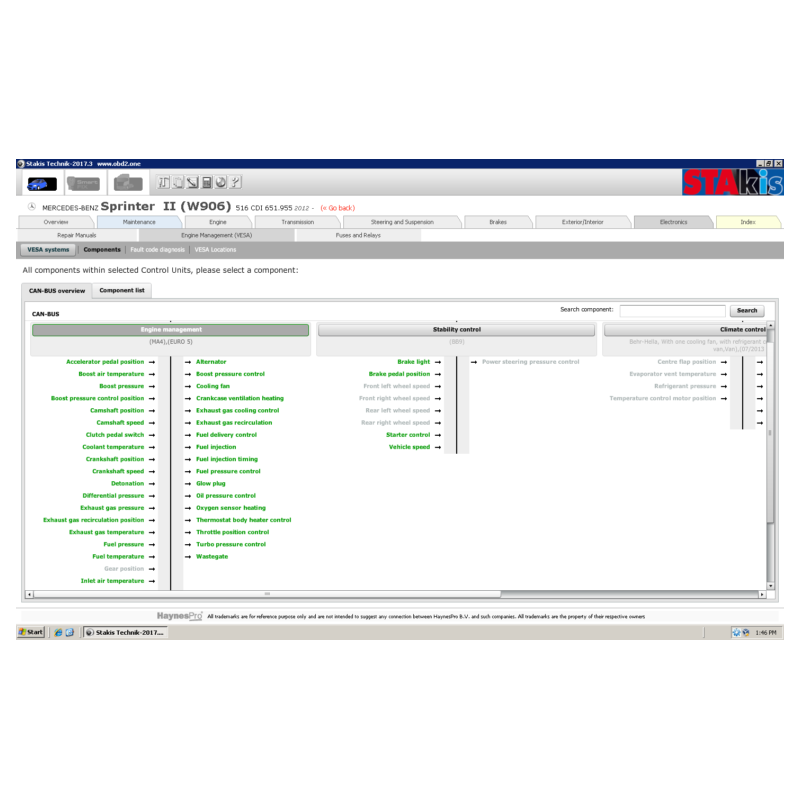Select the pen/marker toolbar icon
Image resolution: width=800 pixels, height=800 pixels.
coord(192,182)
